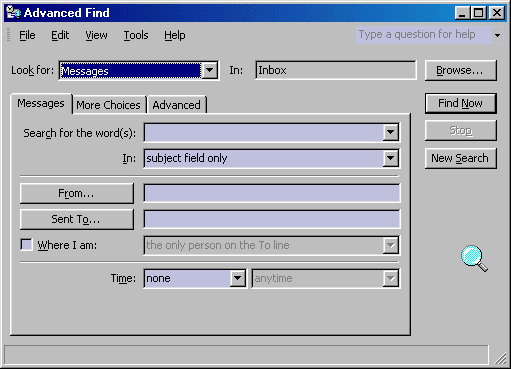Click the Find Now button
This screenshot has width=511, height=369.
coord(461,103)
